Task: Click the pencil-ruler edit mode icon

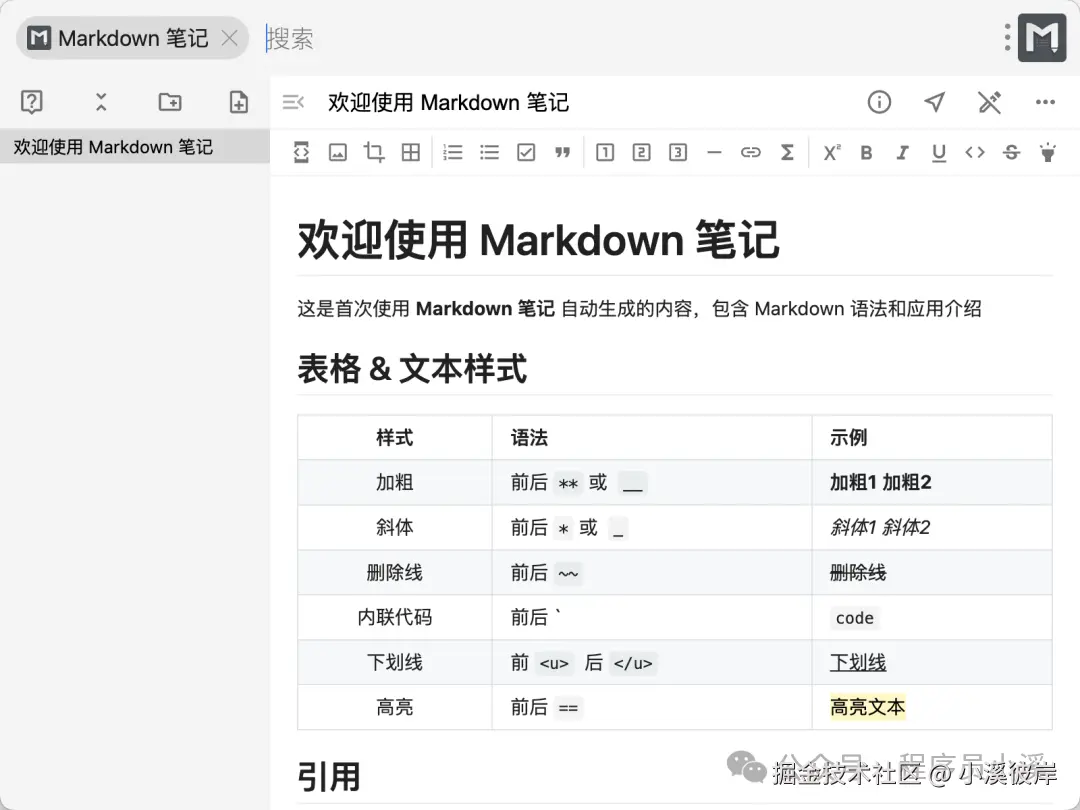Action: click(x=989, y=102)
